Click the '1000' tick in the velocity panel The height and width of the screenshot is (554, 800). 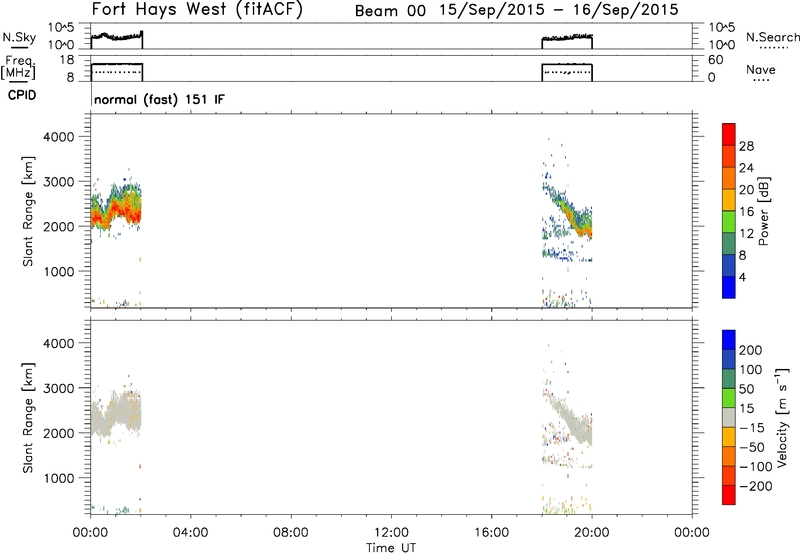(x=58, y=478)
